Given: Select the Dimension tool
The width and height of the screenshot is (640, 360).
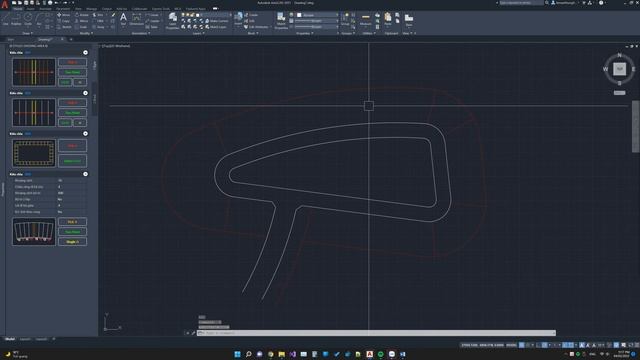Looking at the screenshot, I should point(136,19).
